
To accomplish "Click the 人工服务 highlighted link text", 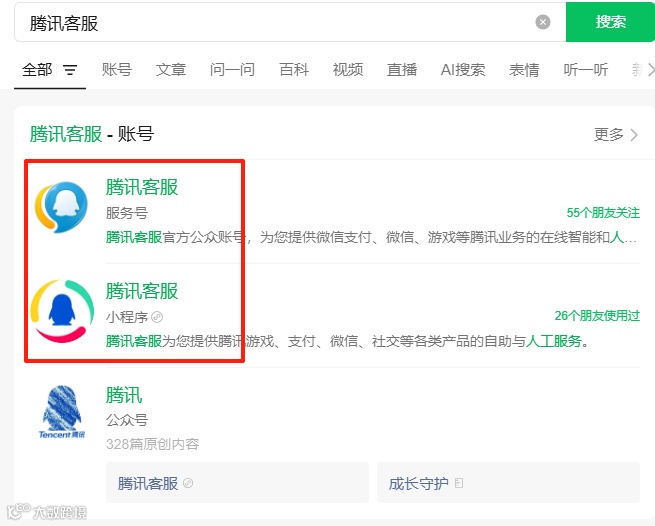I will click(554, 341).
